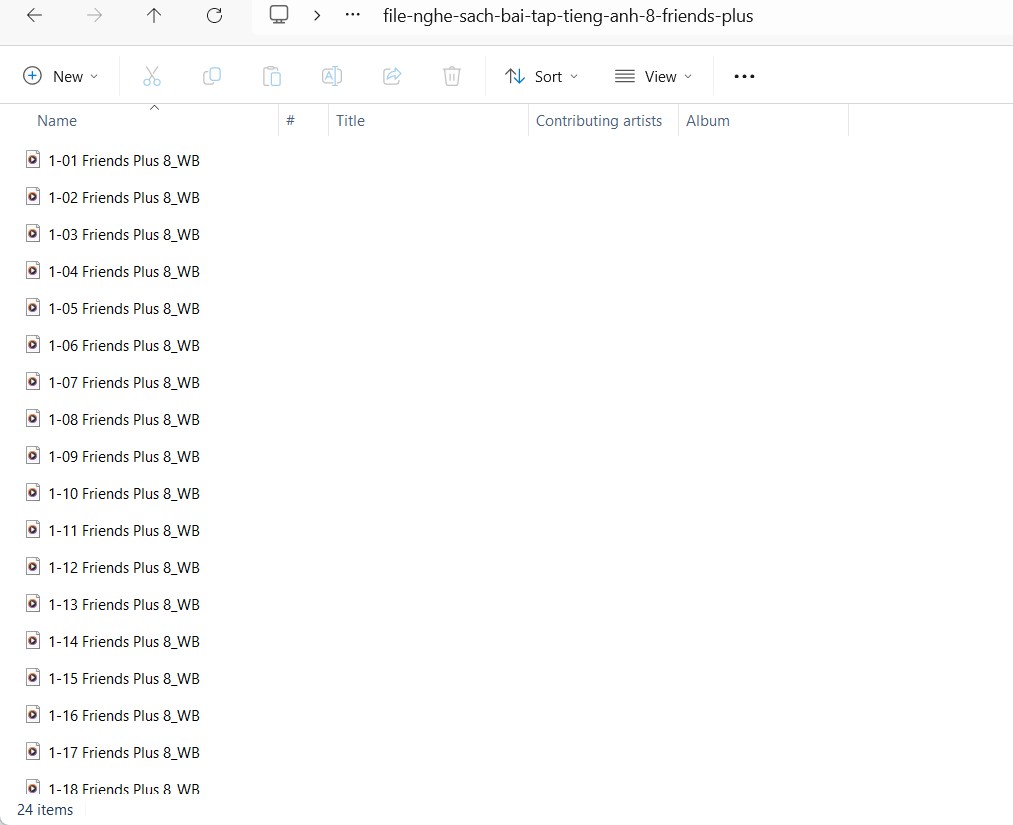Select the Copy icon in the toolbar
1013x825 pixels.
[212, 76]
